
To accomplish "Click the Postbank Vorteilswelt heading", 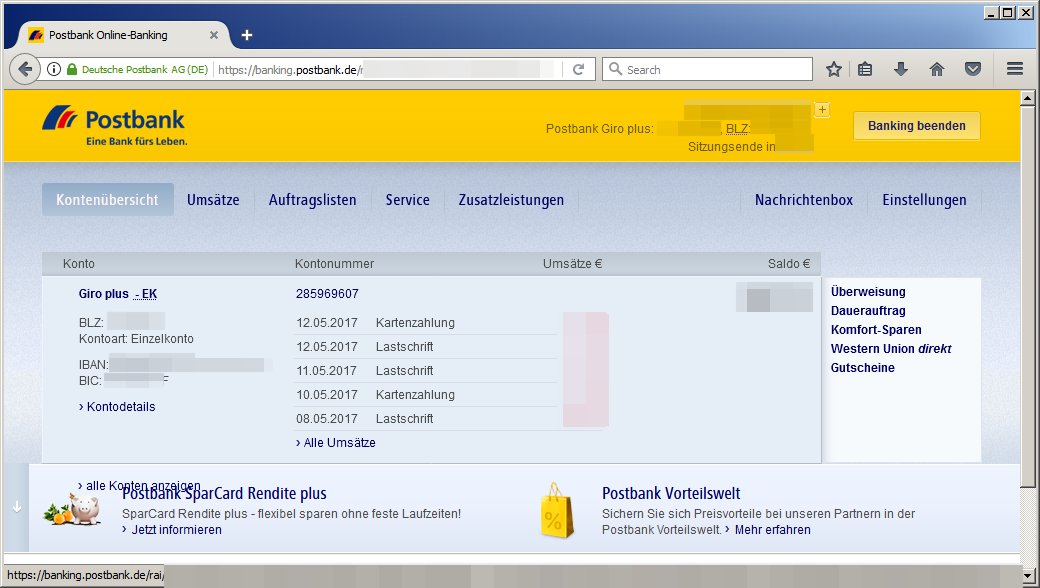I will pyautogui.click(x=671, y=493).
